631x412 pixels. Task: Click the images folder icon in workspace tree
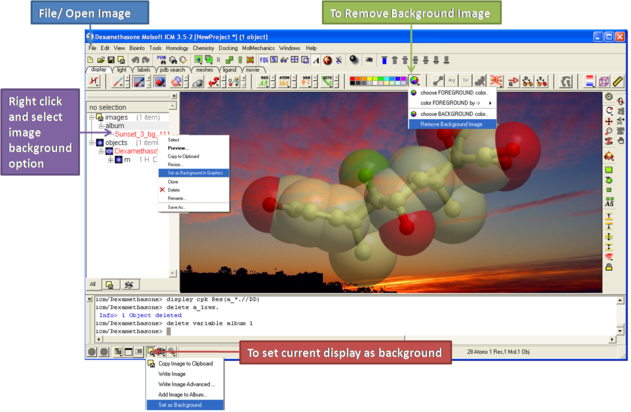[99, 117]
